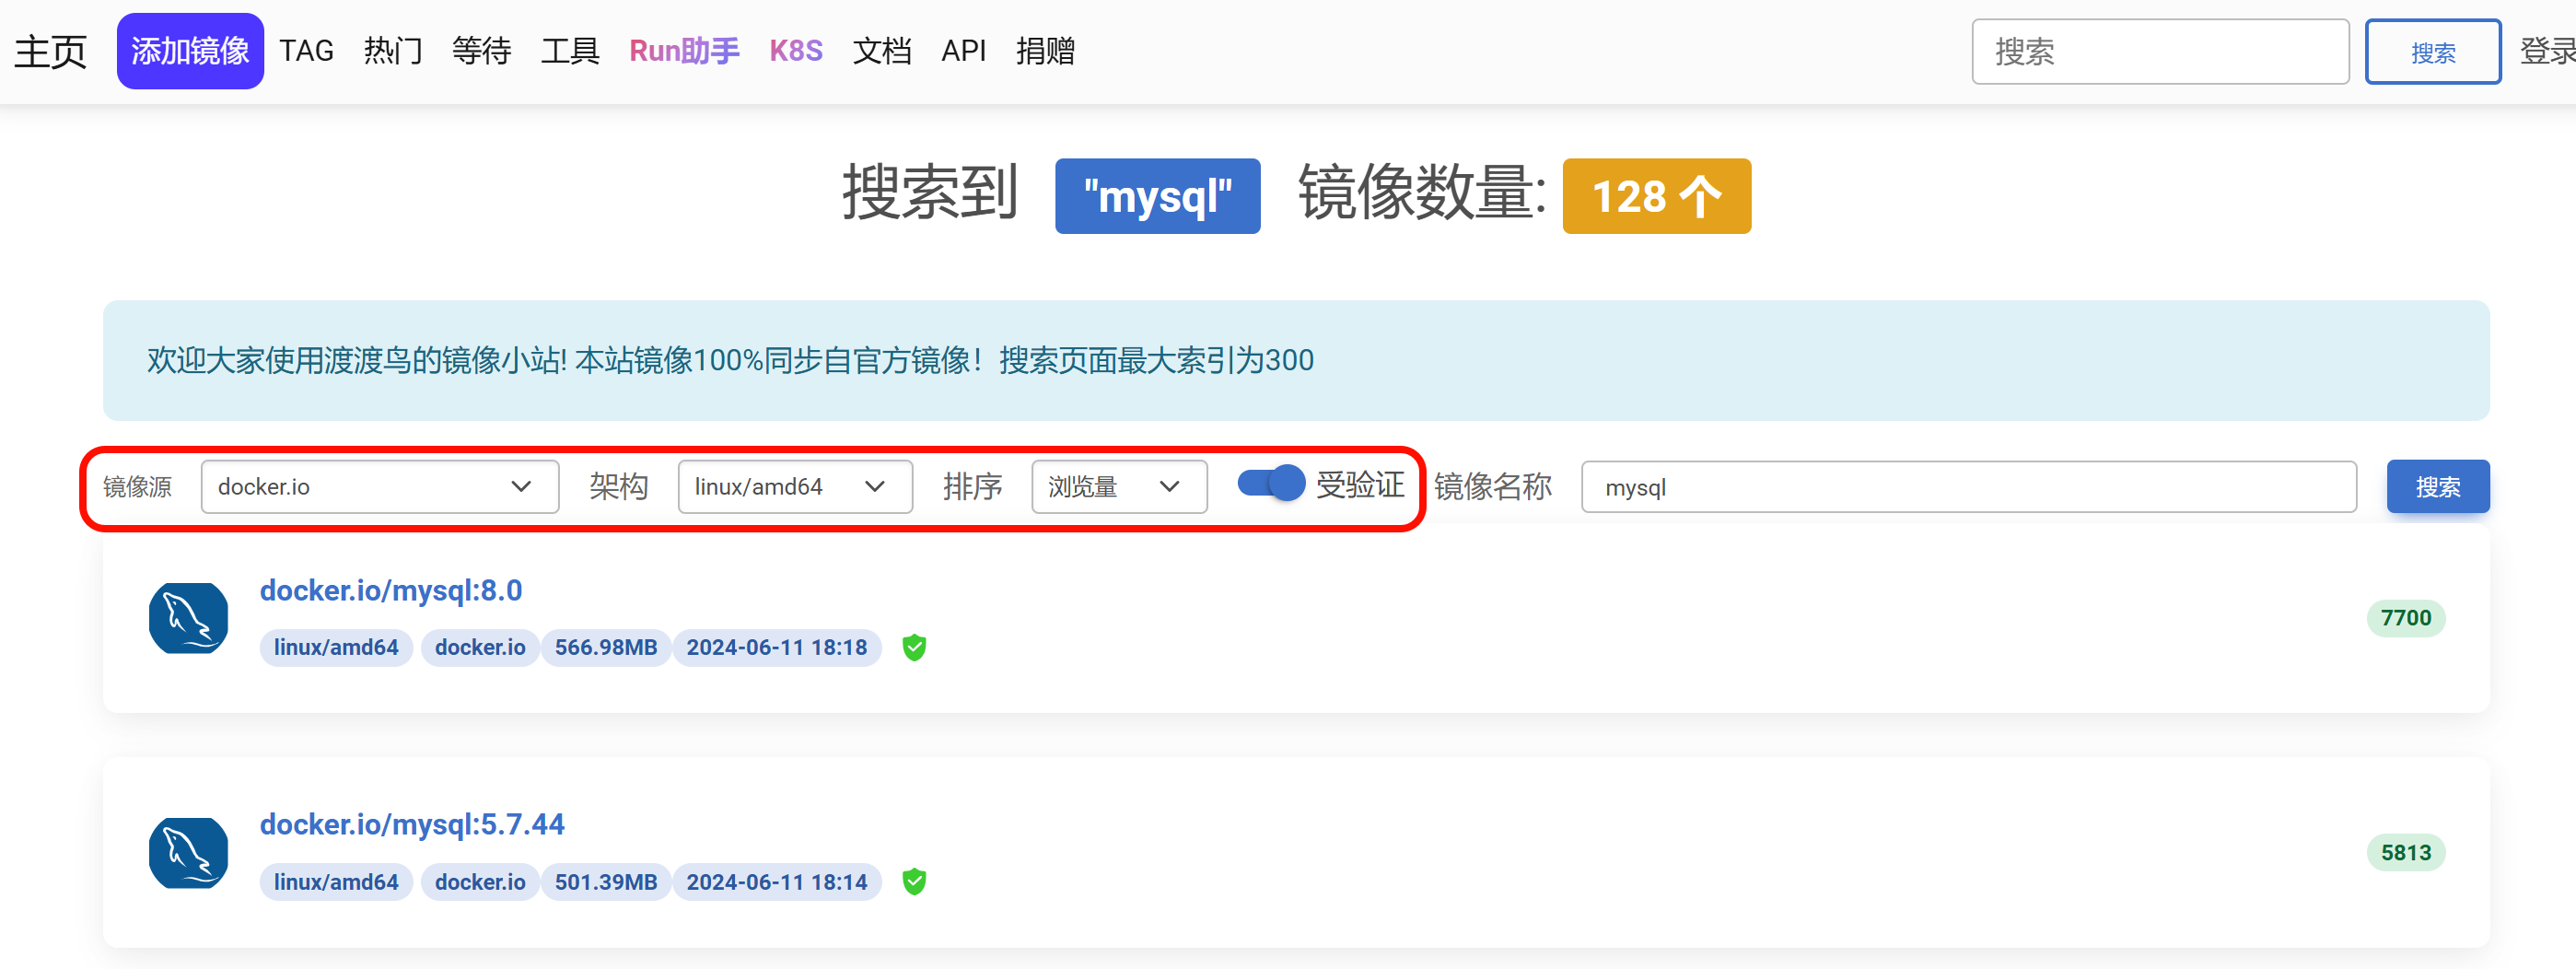The height and width of the screenshot is (969, 2576).
Task: Click the welcome notice banner text
Action: (x=730, y=360)
